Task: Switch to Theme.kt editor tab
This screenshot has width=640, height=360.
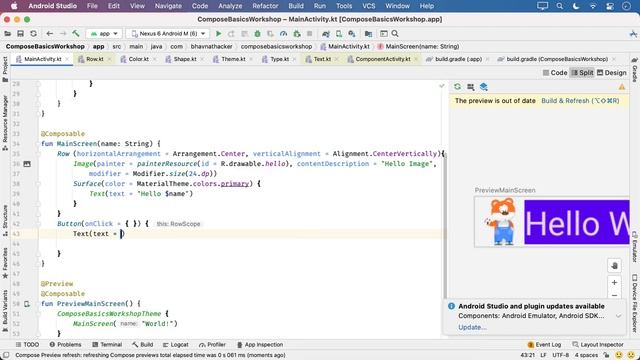Action: click(233, 59)
